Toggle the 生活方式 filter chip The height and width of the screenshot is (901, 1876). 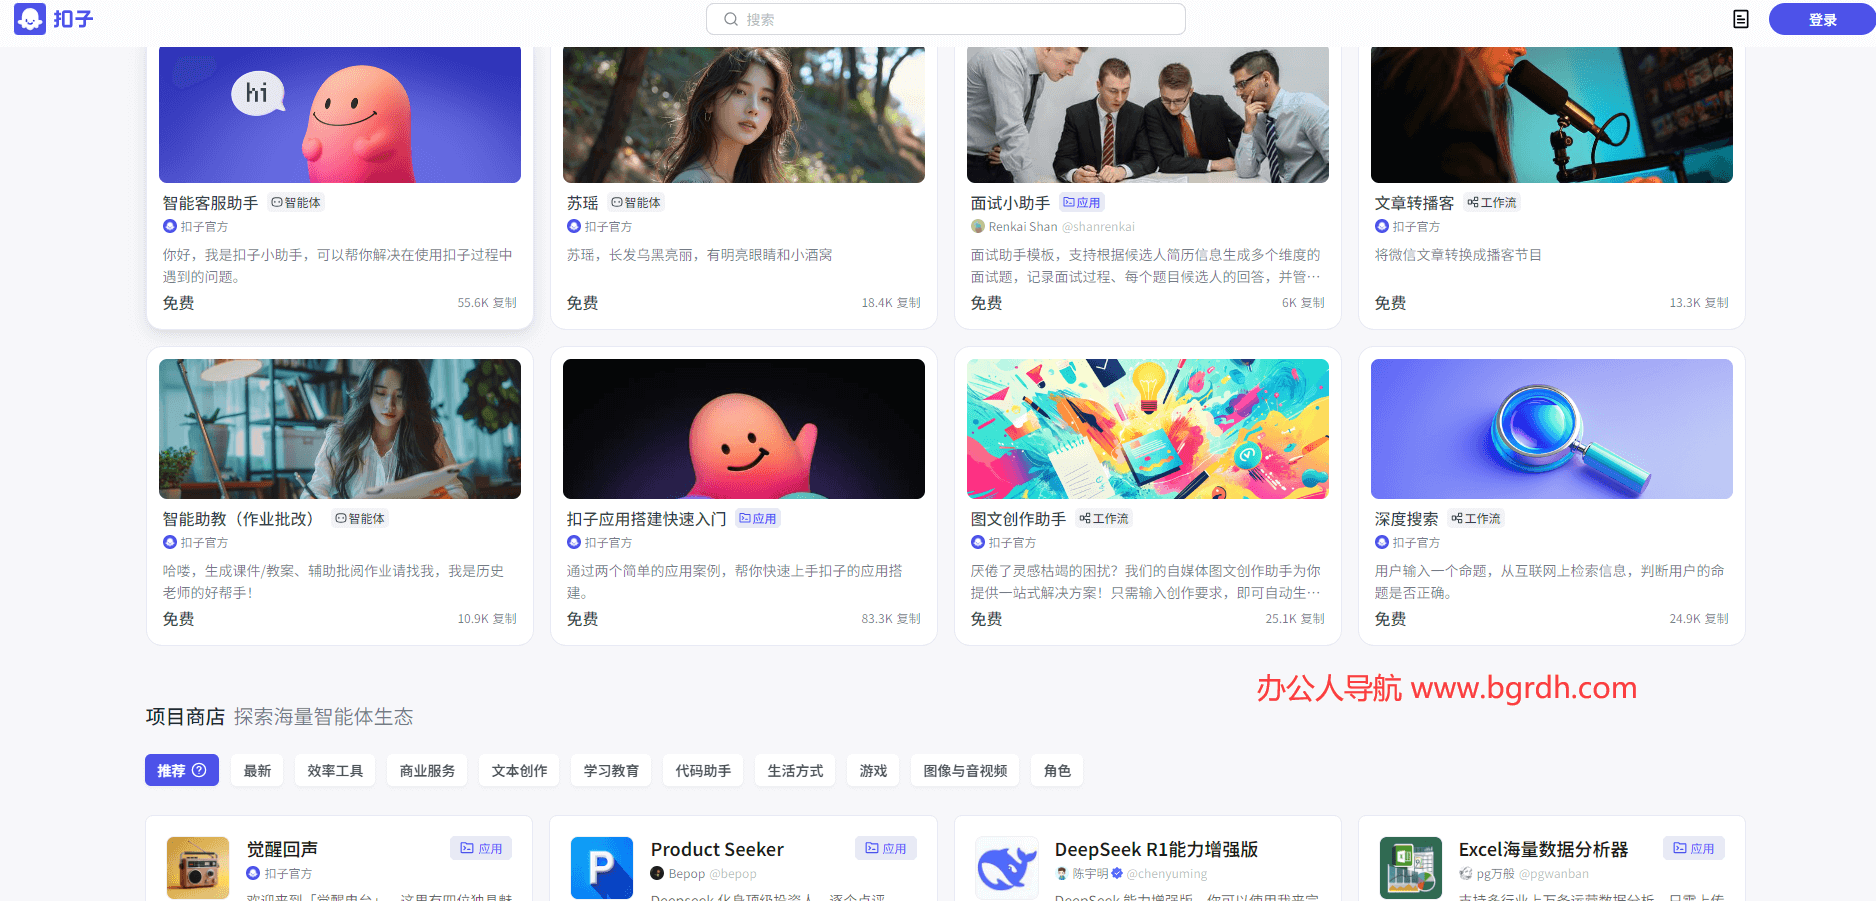794,770
